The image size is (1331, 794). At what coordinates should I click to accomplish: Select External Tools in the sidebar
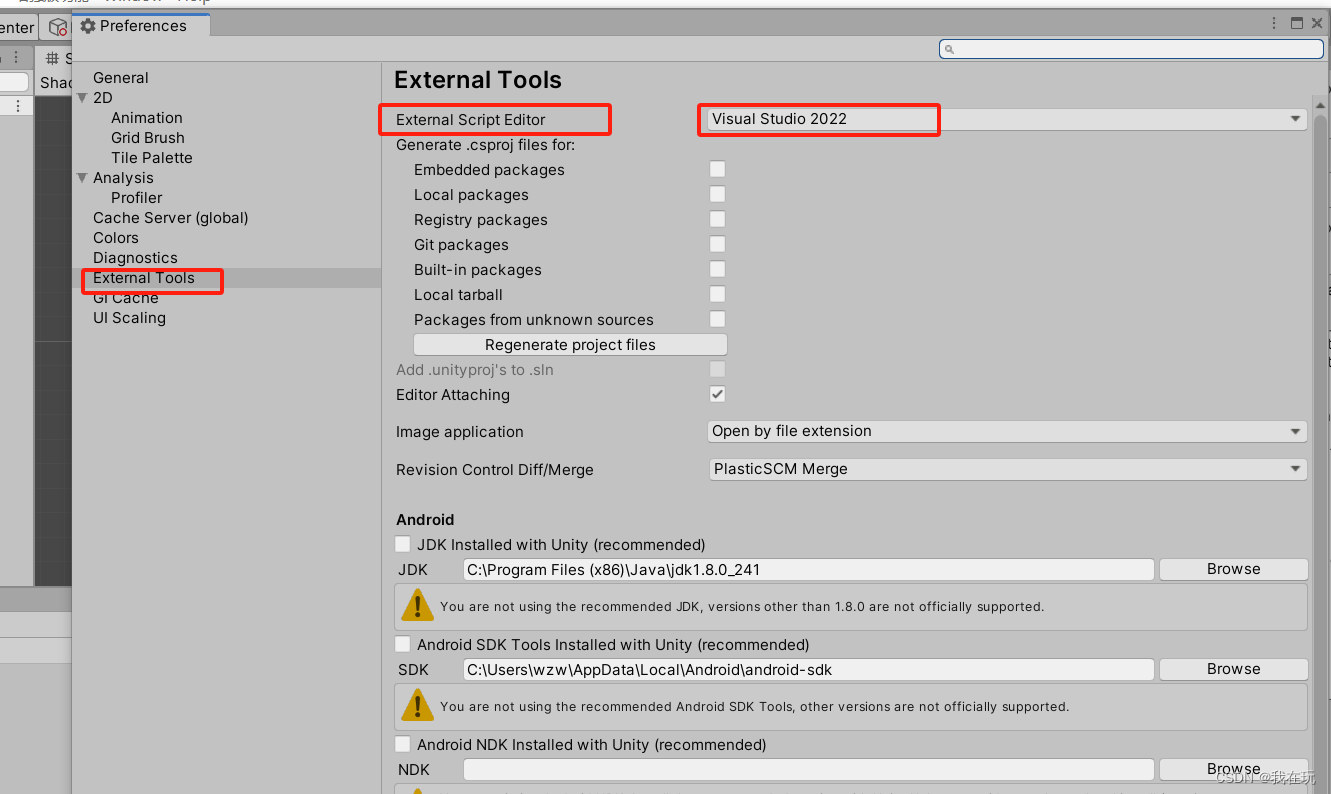point(144,278)
